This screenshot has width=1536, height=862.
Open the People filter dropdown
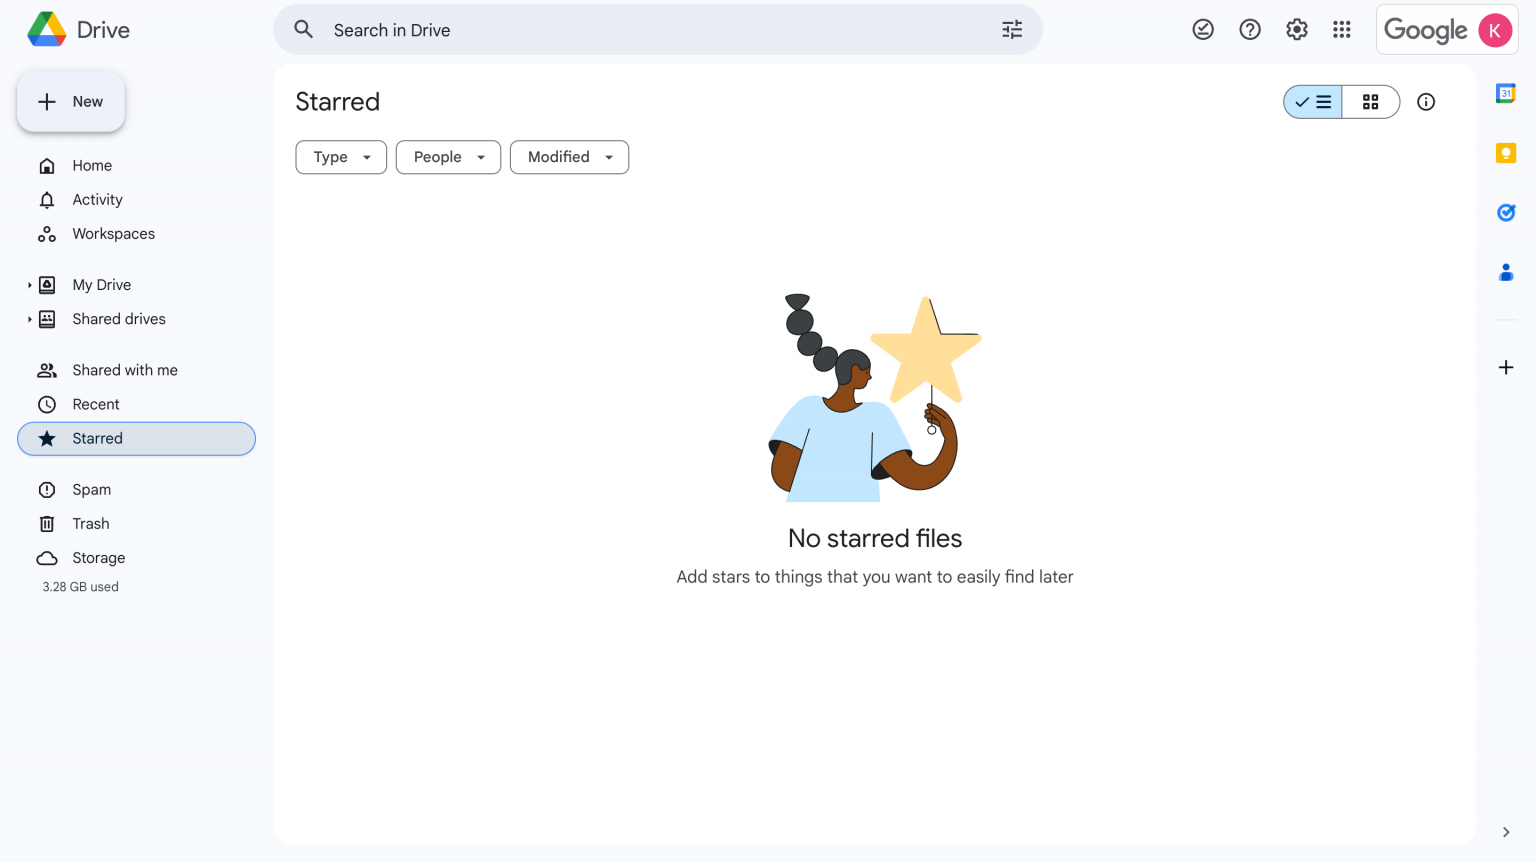pos(448,157)
